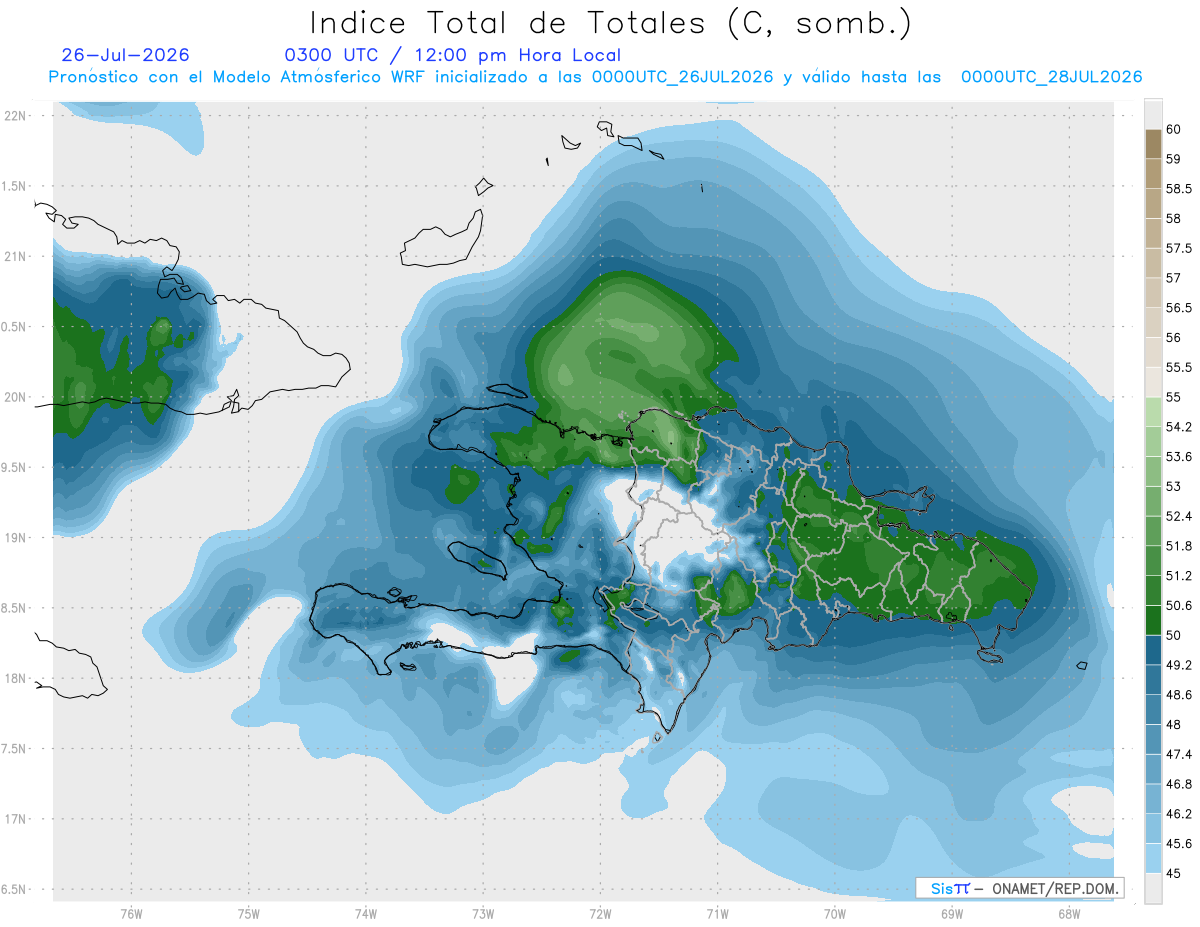
Task: Click the dark brown swatch between 59 and 60
Action: tap(1153, 144)
